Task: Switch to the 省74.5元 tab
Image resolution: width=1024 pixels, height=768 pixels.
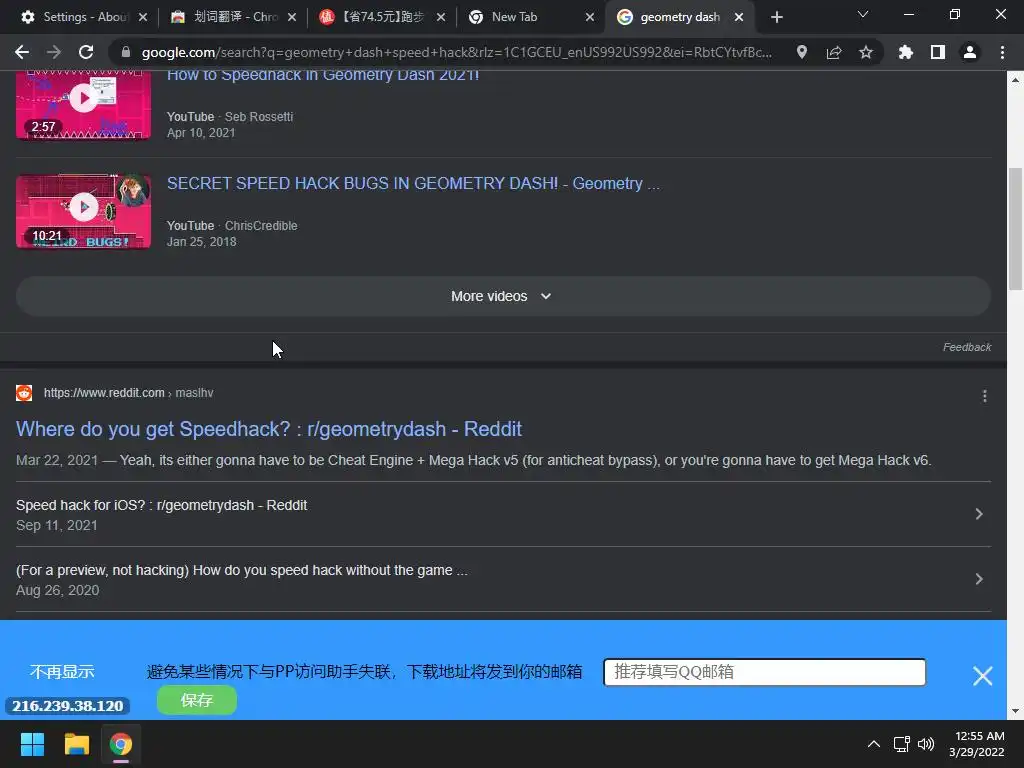Action: [x=381, y=17]
